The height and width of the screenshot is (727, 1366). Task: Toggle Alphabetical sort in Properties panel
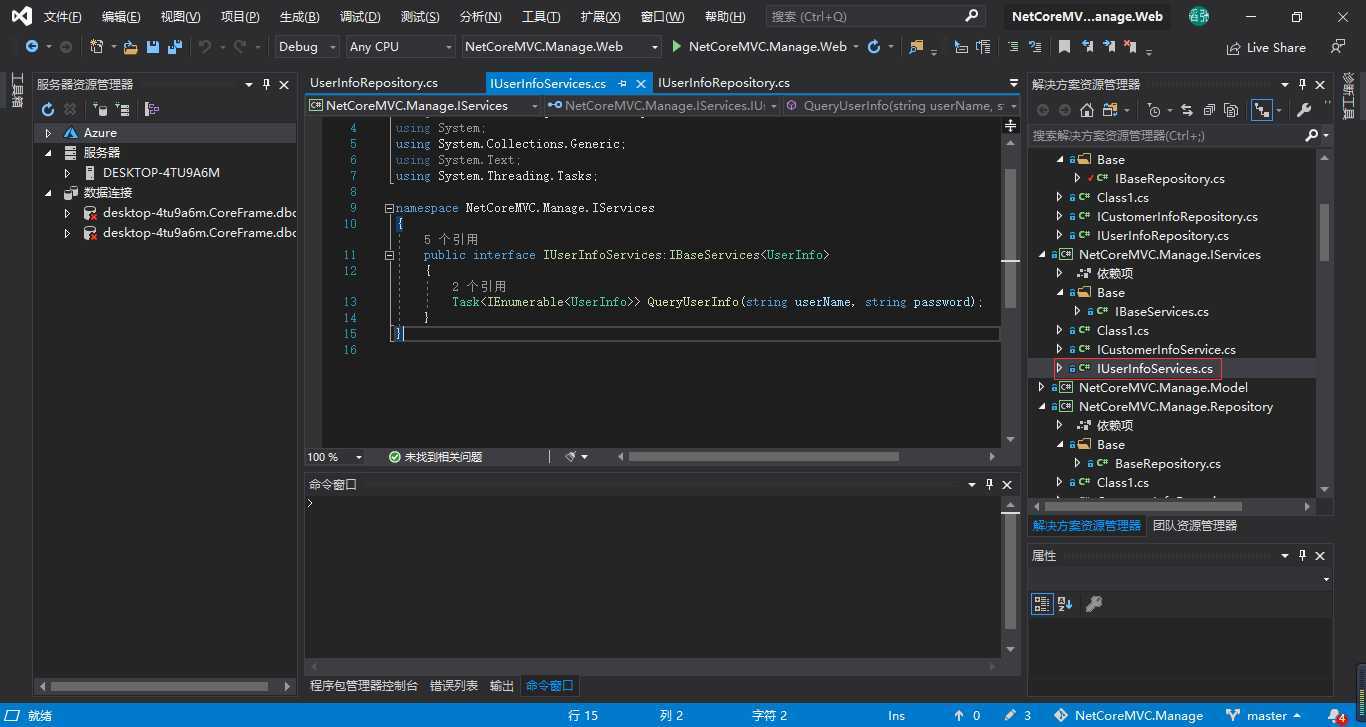[1065, 603]
